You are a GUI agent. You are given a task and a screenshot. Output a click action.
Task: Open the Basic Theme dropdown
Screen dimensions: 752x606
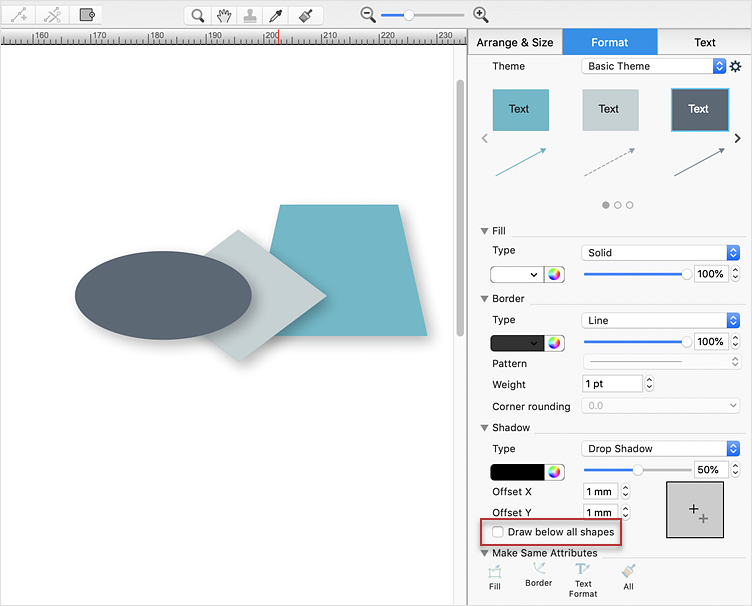(654, 66)
